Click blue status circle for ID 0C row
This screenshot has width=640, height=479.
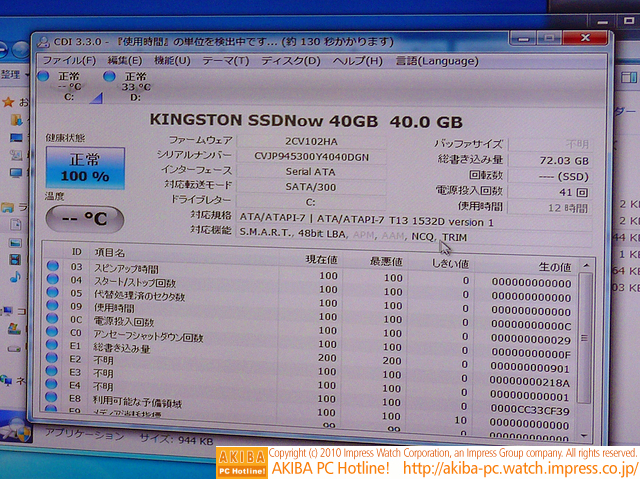(53, 322)
